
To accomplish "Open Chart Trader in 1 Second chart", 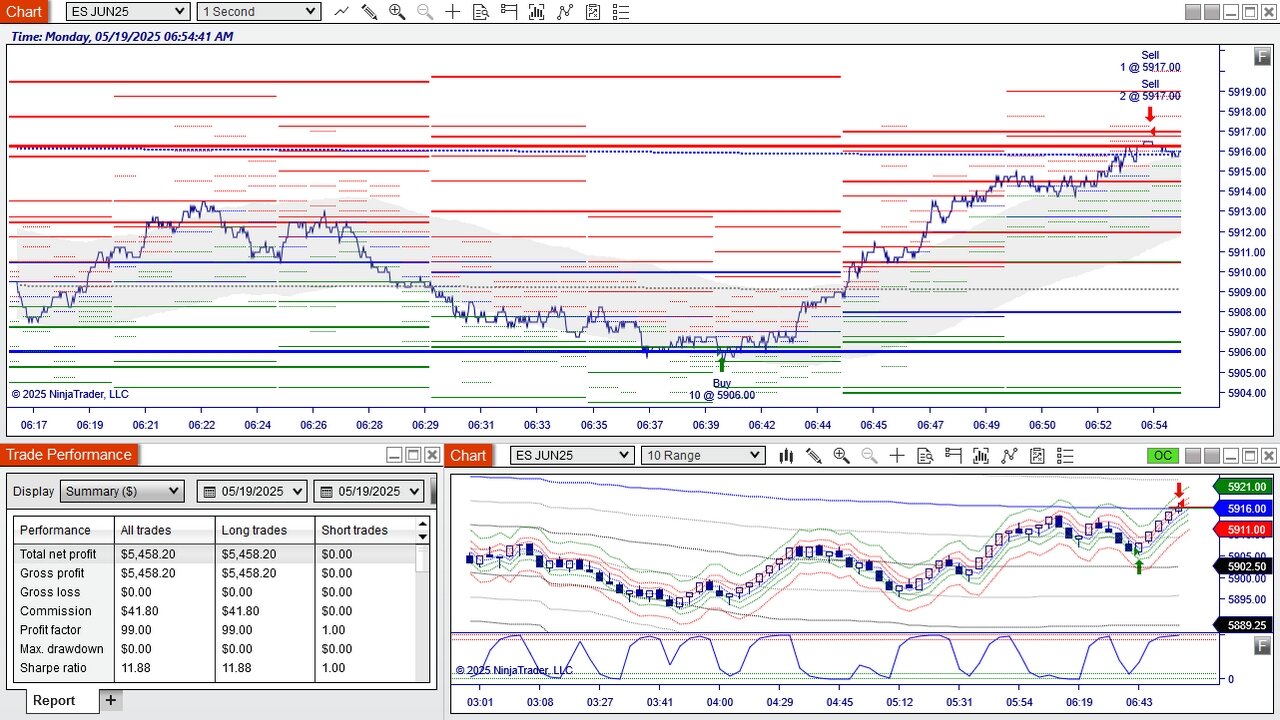I will click(x=509, y=12).
